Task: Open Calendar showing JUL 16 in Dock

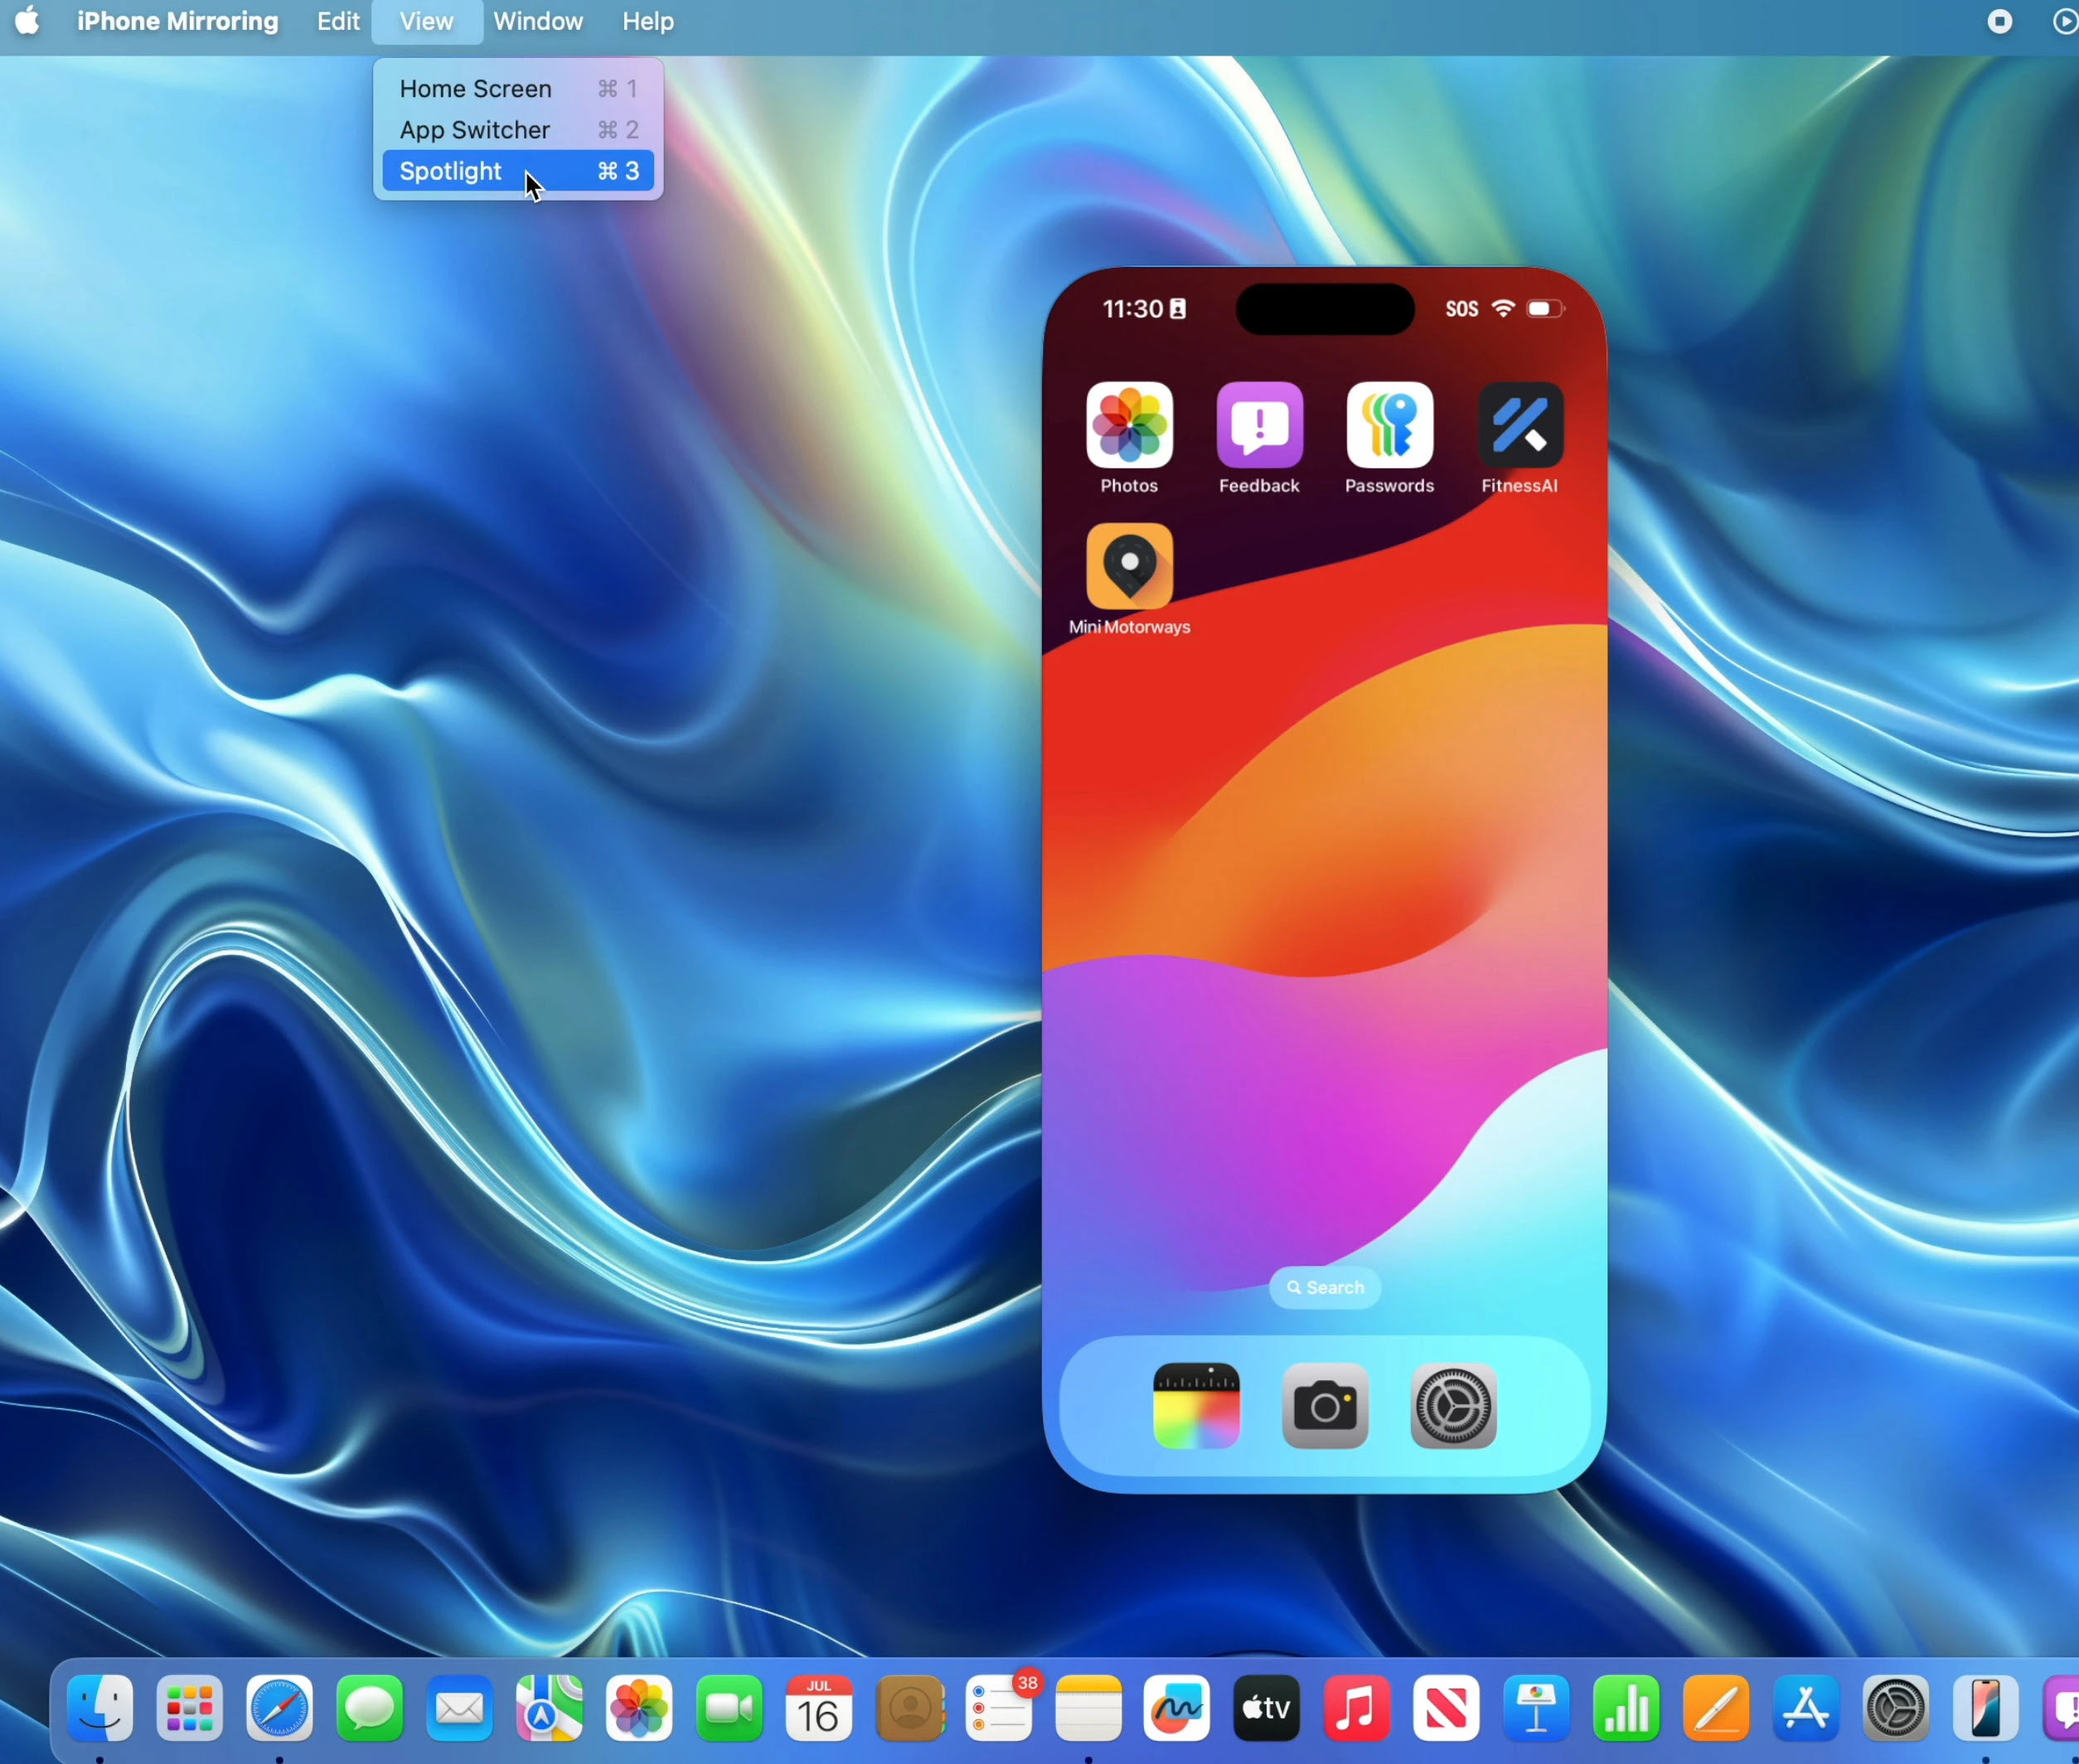Action: click(819, 1708)
